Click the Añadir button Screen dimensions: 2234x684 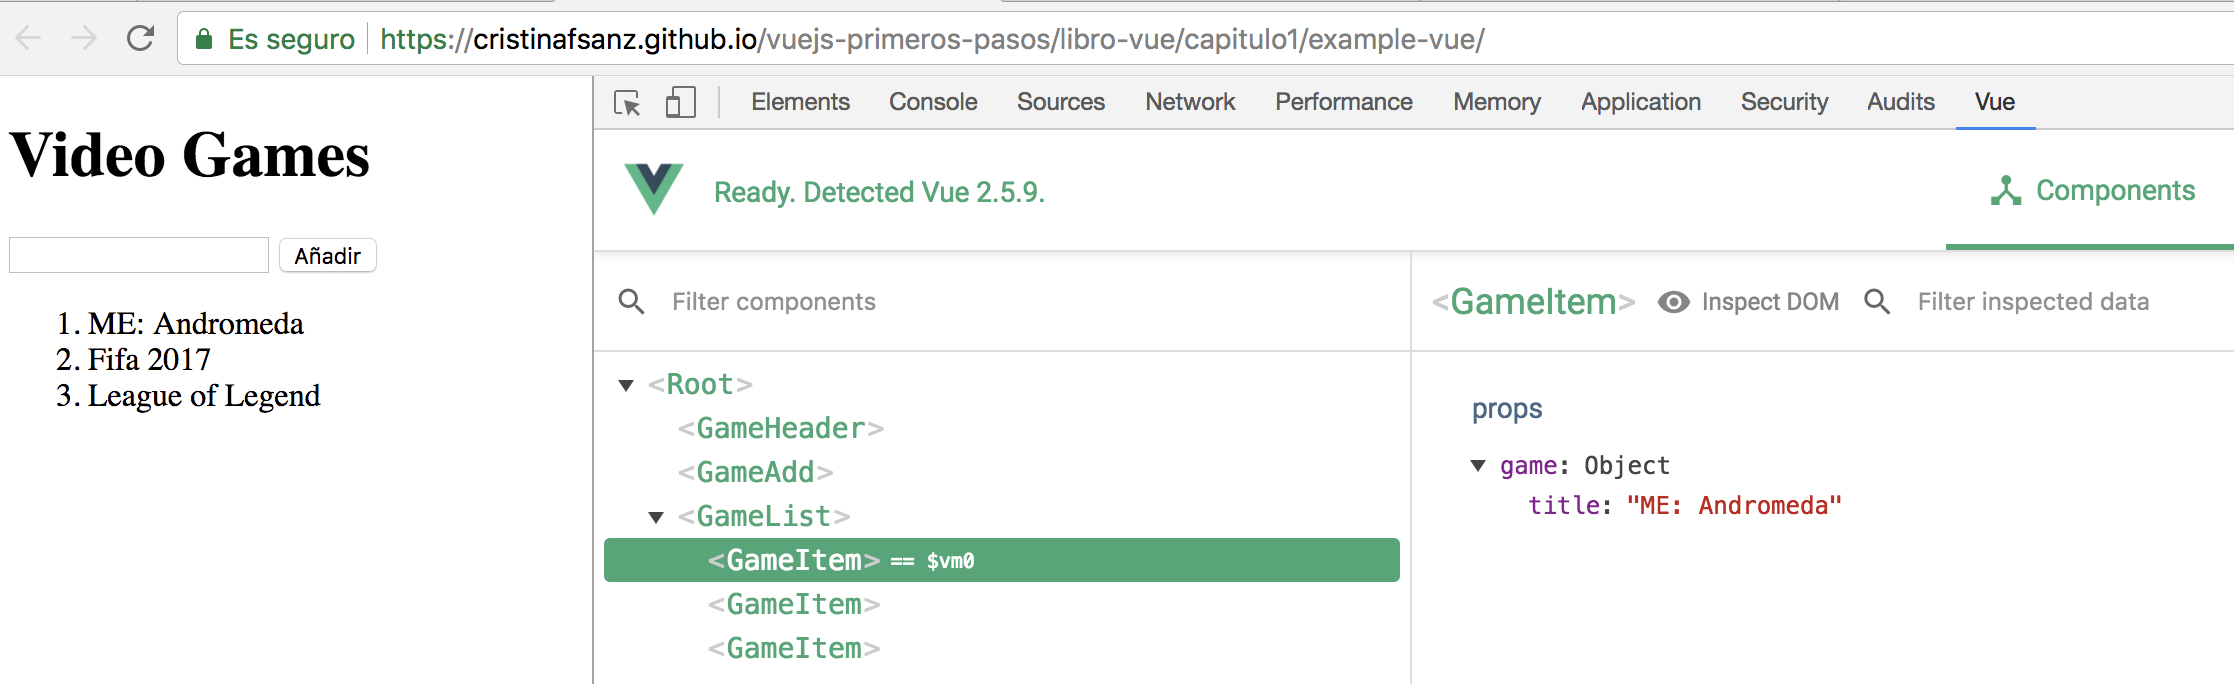click(327, 255)
